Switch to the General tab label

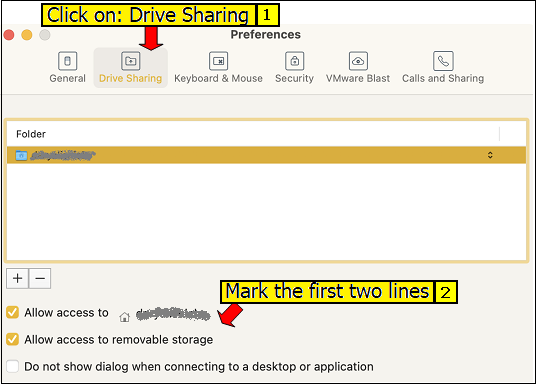(67, 78)
